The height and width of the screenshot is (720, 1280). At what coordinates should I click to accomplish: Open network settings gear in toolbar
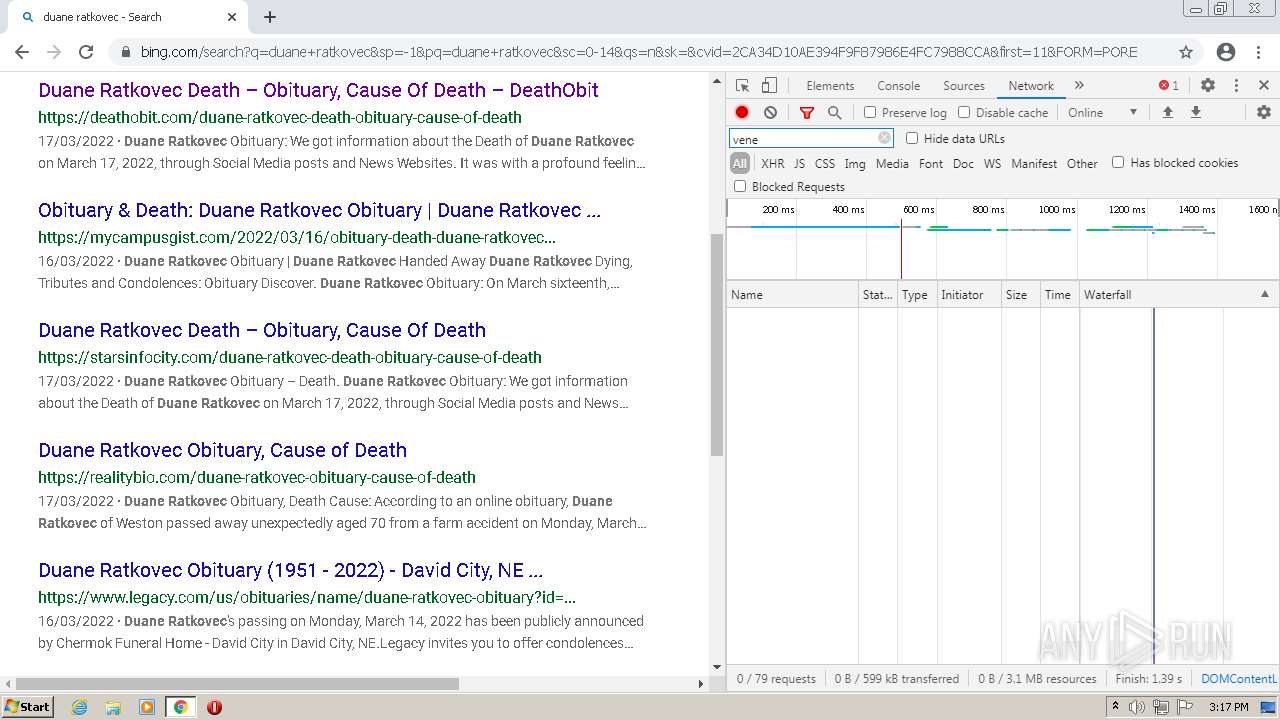coord(1264,113)
